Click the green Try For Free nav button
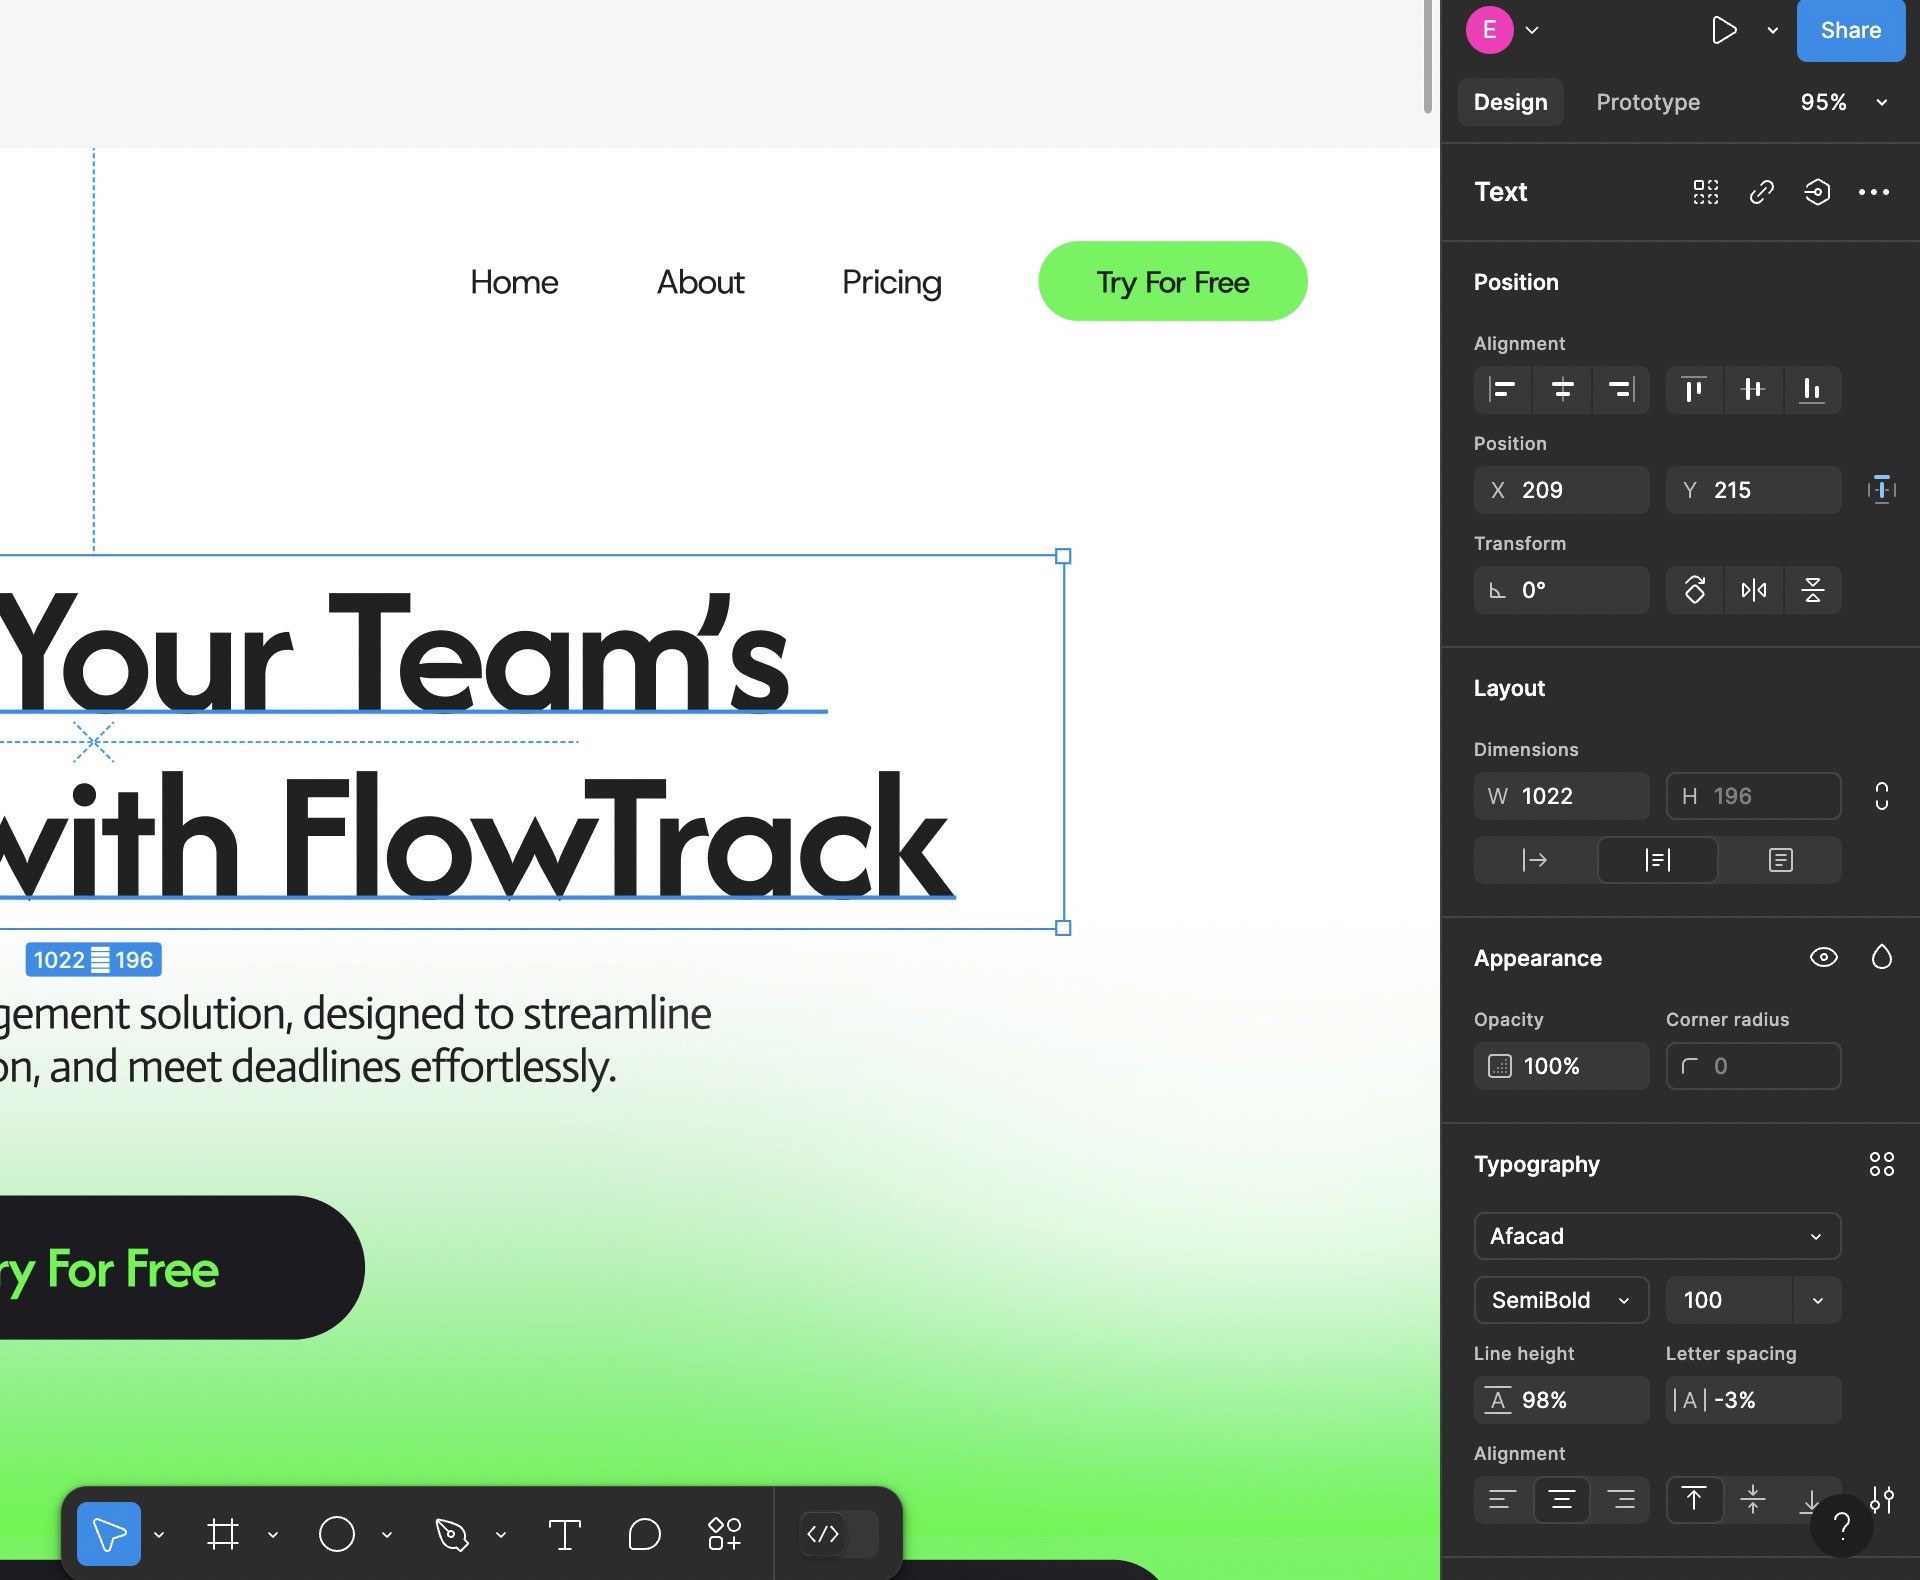Image resolution: width=1920 pixels, height=1580 pixels. tap(1172, 281)
